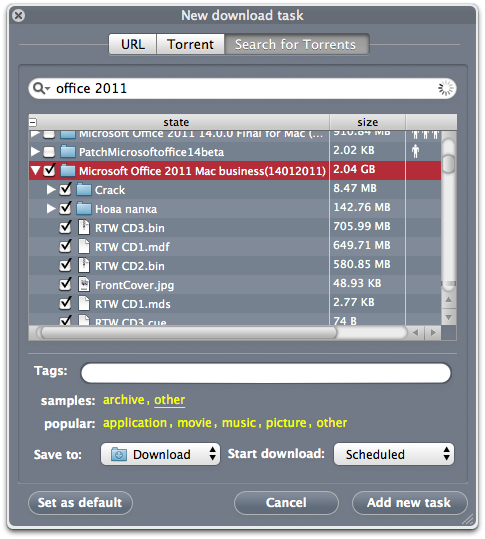
Task: Click the RTW CD1.mds file icon
Action: [84, 304]
